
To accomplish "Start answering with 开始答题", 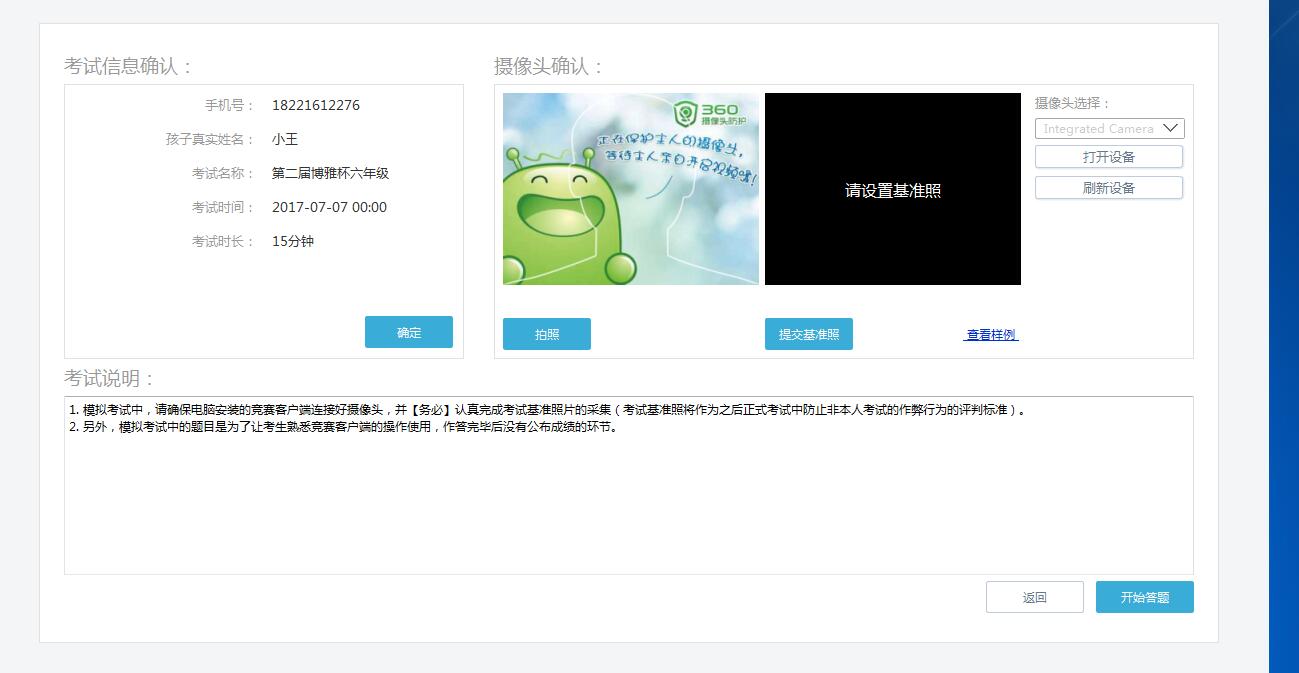I will [x=1144, y=597].
